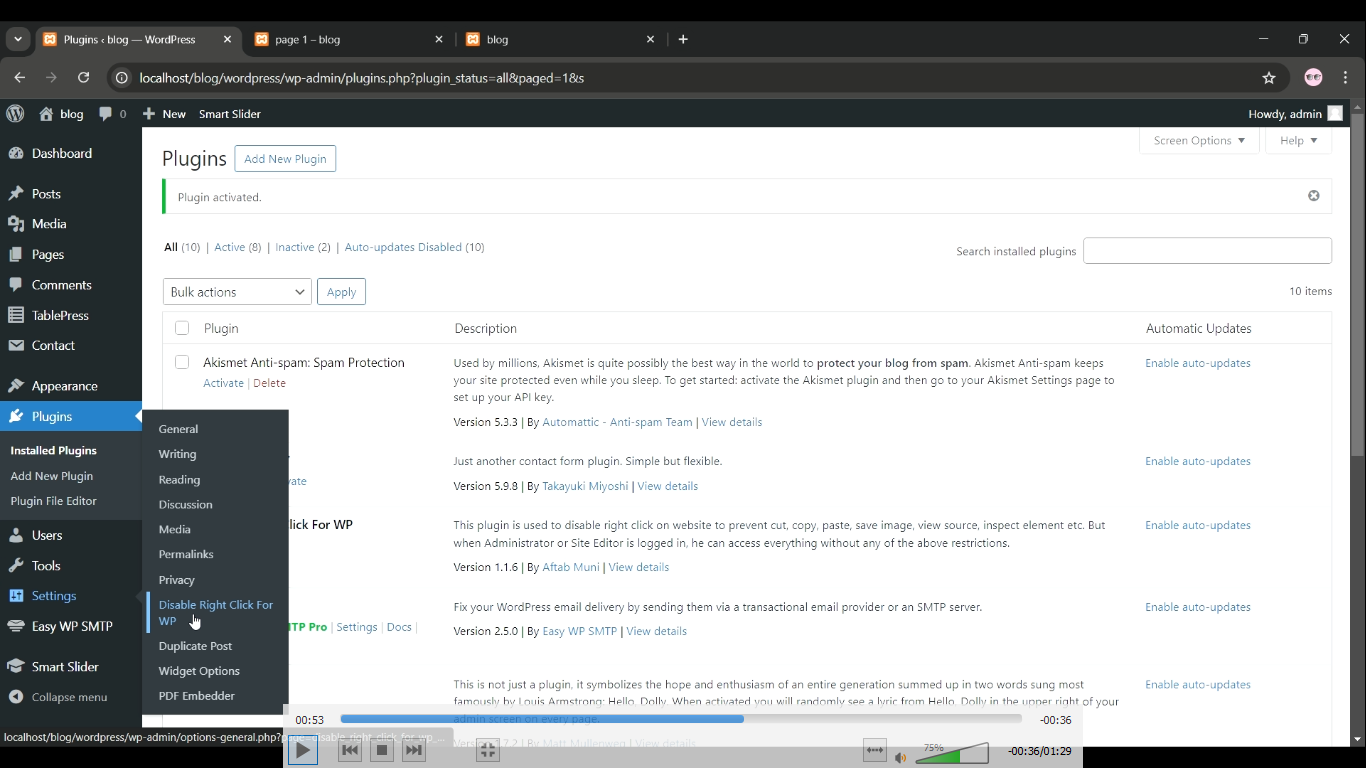Open Media in main sidebar

(x=49, y=224)
